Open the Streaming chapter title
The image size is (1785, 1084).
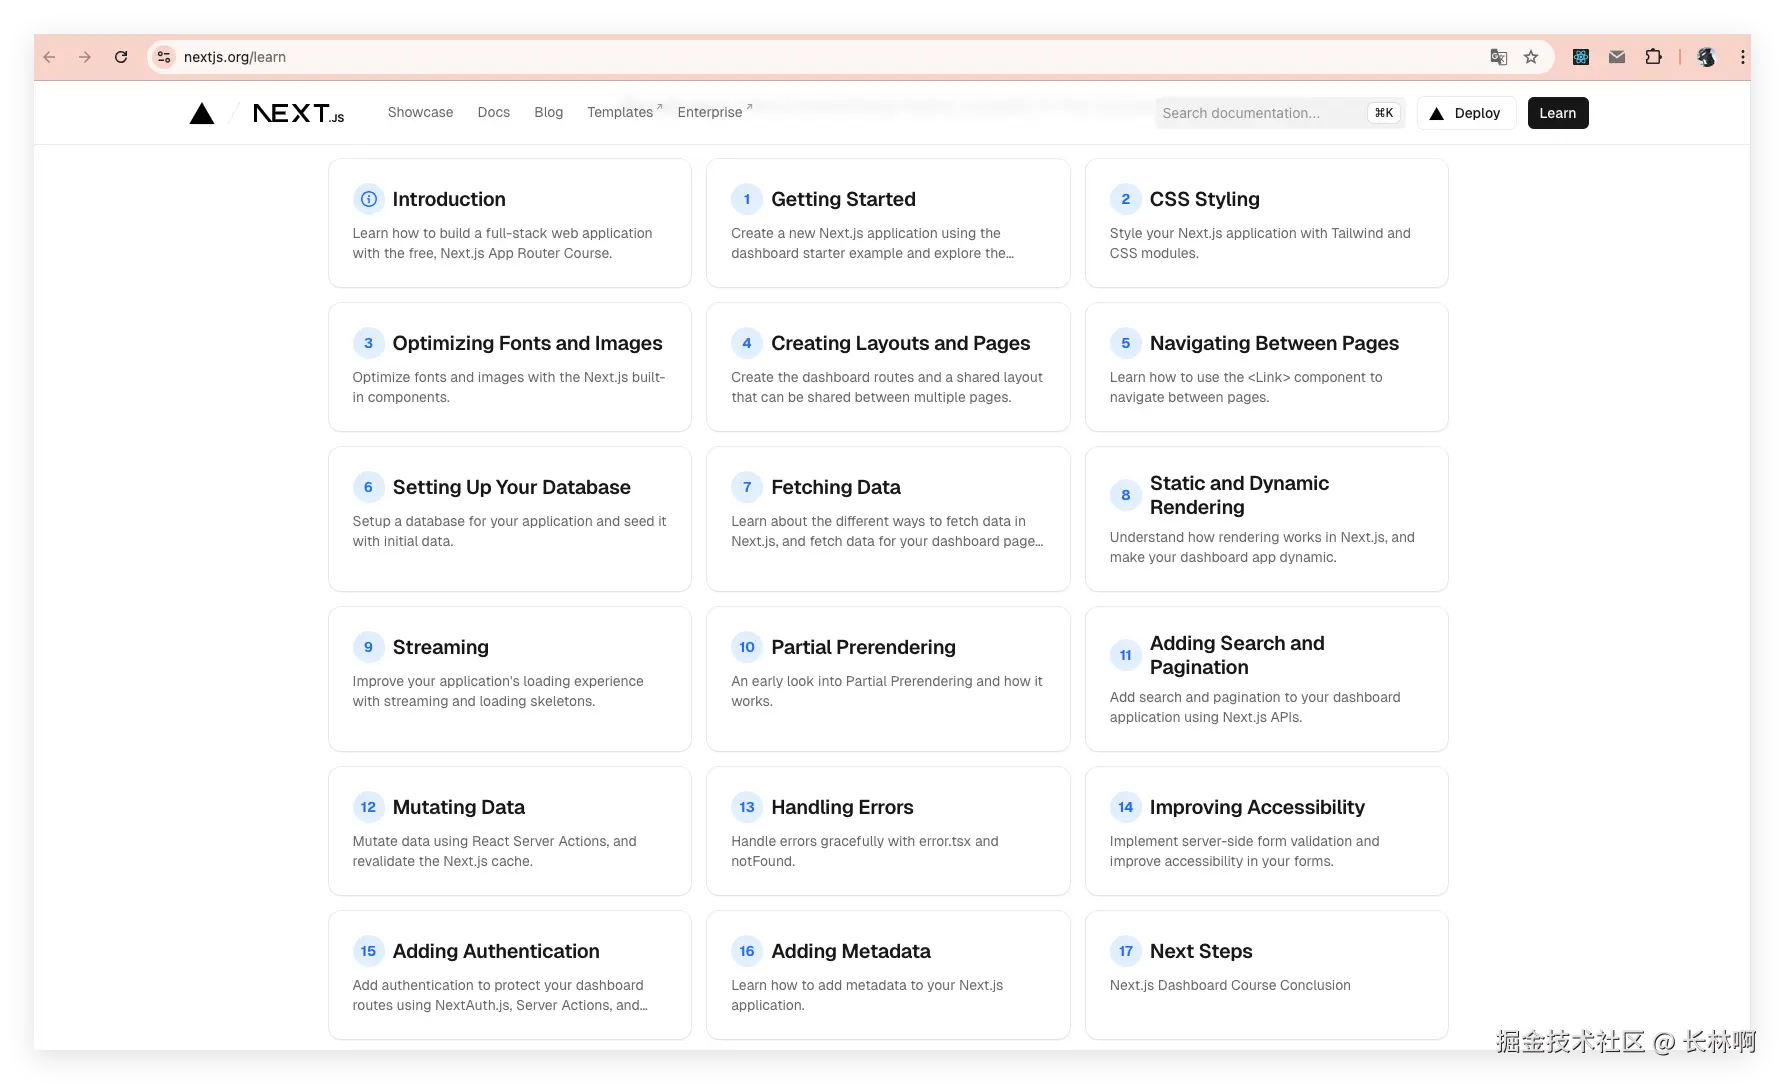coord(440,647)
